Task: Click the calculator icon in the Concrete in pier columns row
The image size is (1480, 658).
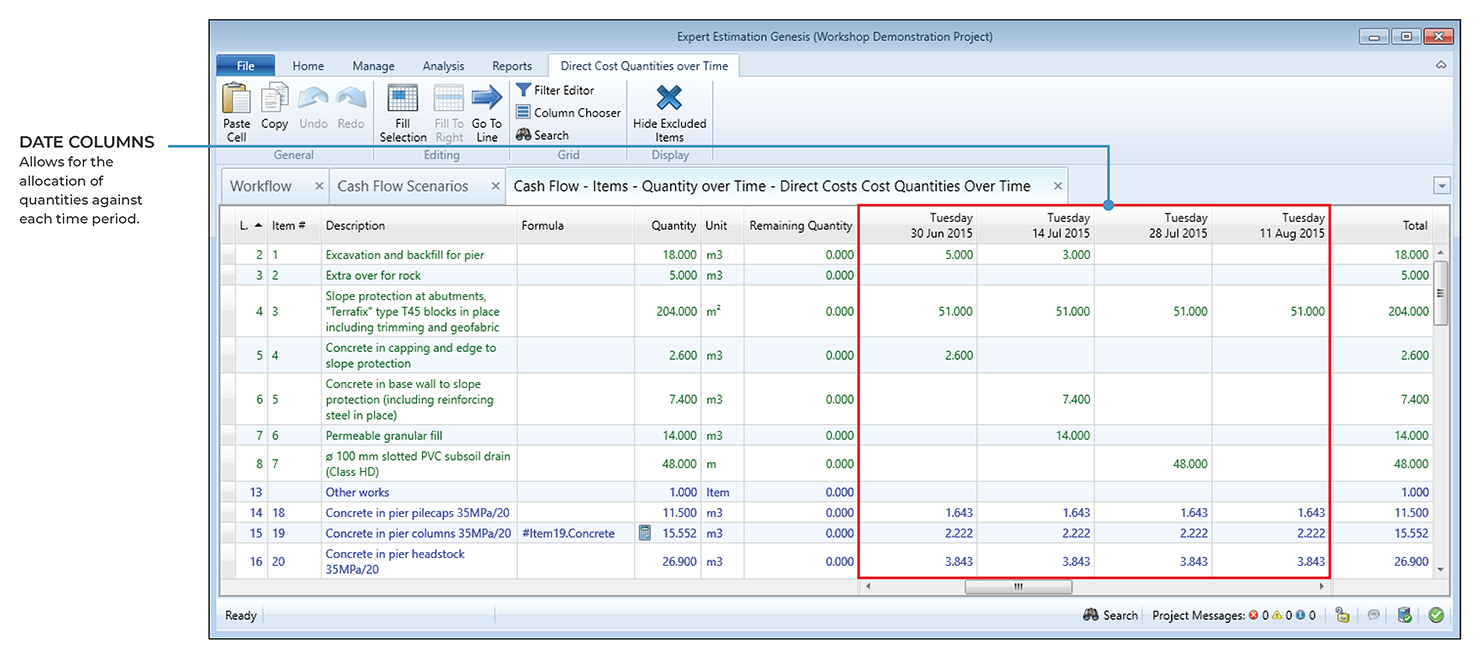Action: [645, 533]
